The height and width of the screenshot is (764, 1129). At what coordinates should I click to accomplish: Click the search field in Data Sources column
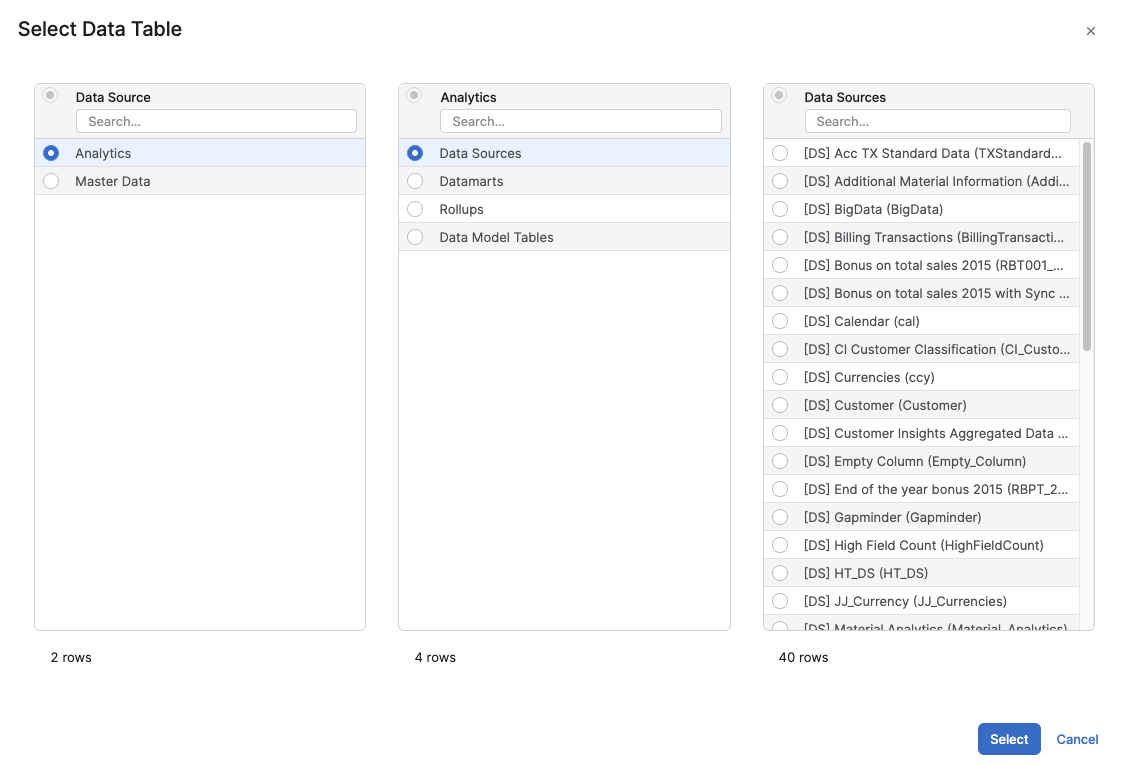pyautogui.click(x=937, y=120)
